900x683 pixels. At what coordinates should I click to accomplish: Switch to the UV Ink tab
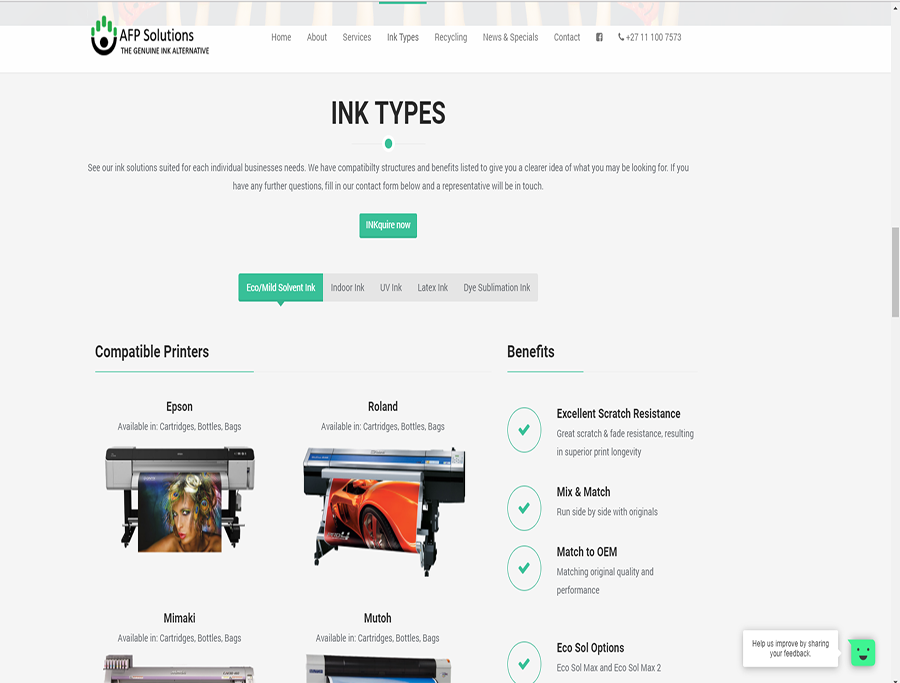tap(391, 288)
